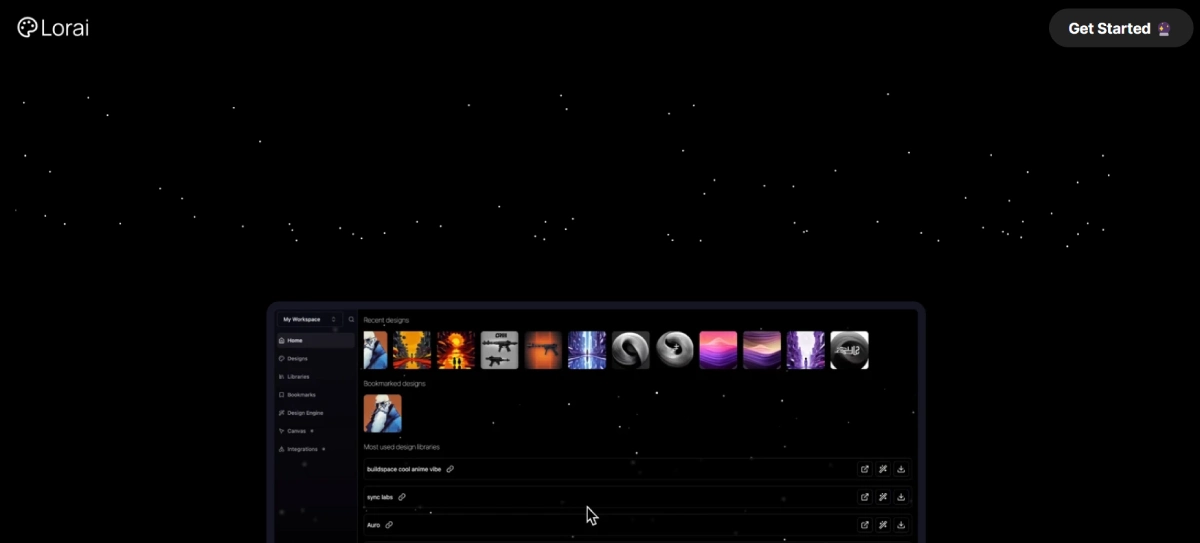
Task: Open Integrations in the sidebar
Action: [x=302, y=449]
